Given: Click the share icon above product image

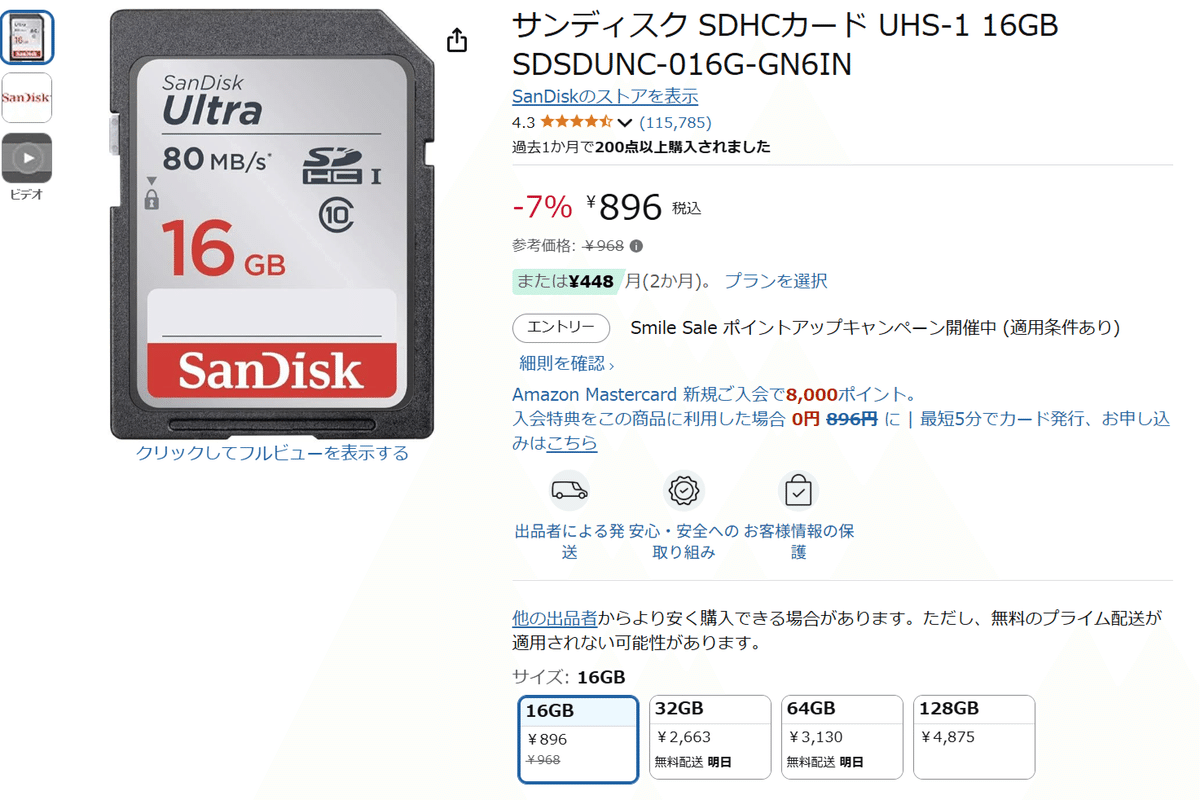Looking at the screenshot, I should point(457,40).
